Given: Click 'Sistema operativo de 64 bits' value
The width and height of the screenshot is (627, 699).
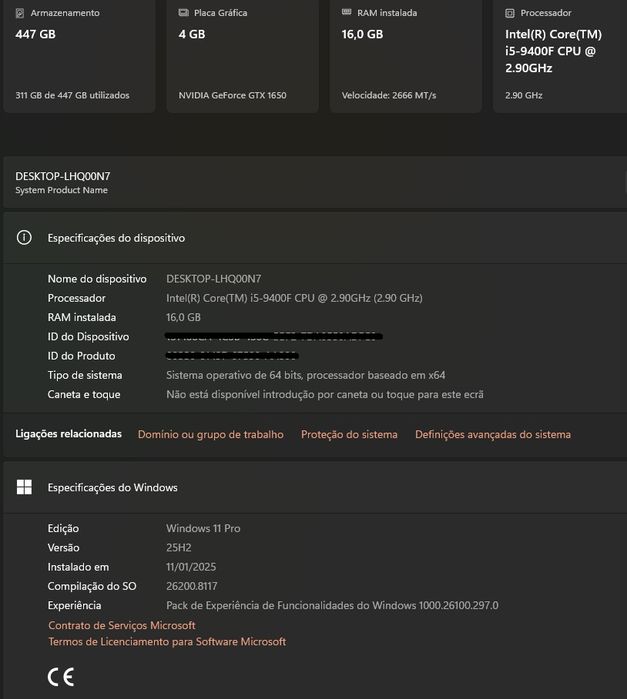Looking at the screenshot, I should (x=305, y=375).
